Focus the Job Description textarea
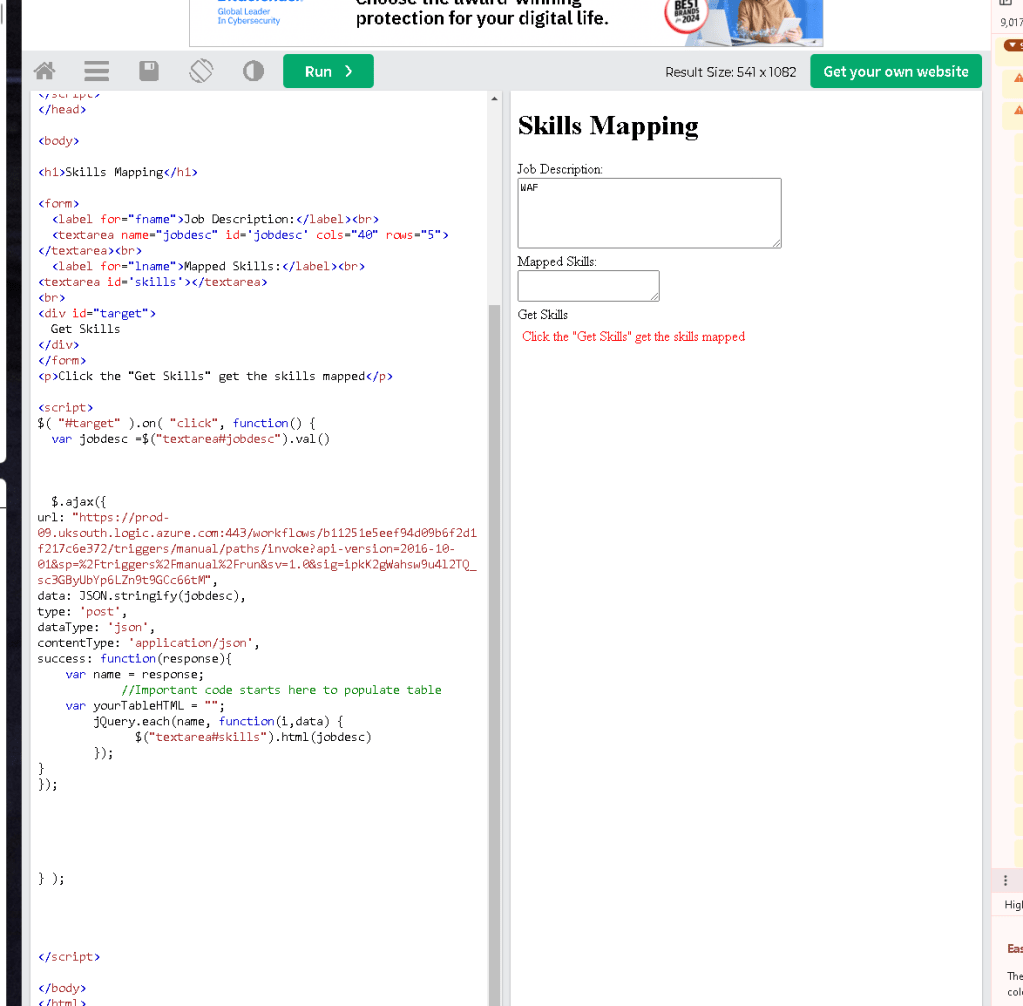 click(x=649, y=213)
